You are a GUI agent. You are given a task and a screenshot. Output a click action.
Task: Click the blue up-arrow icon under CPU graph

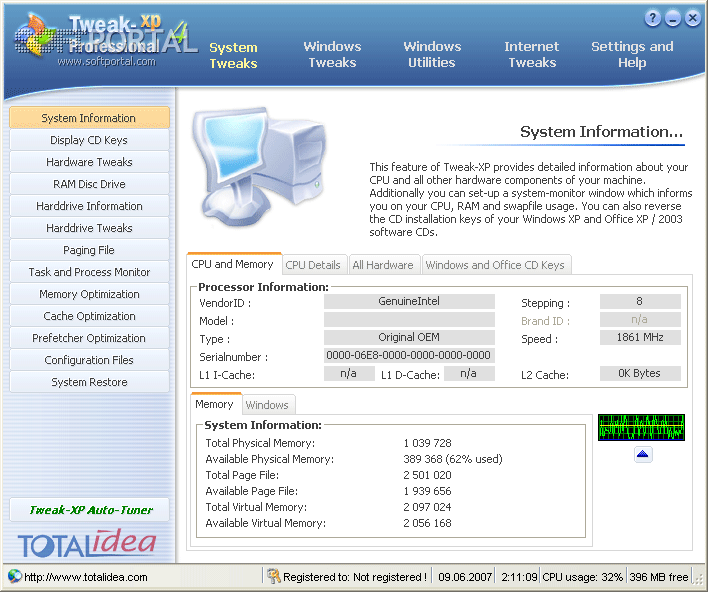pyautogui.click(x=643, y=454)
